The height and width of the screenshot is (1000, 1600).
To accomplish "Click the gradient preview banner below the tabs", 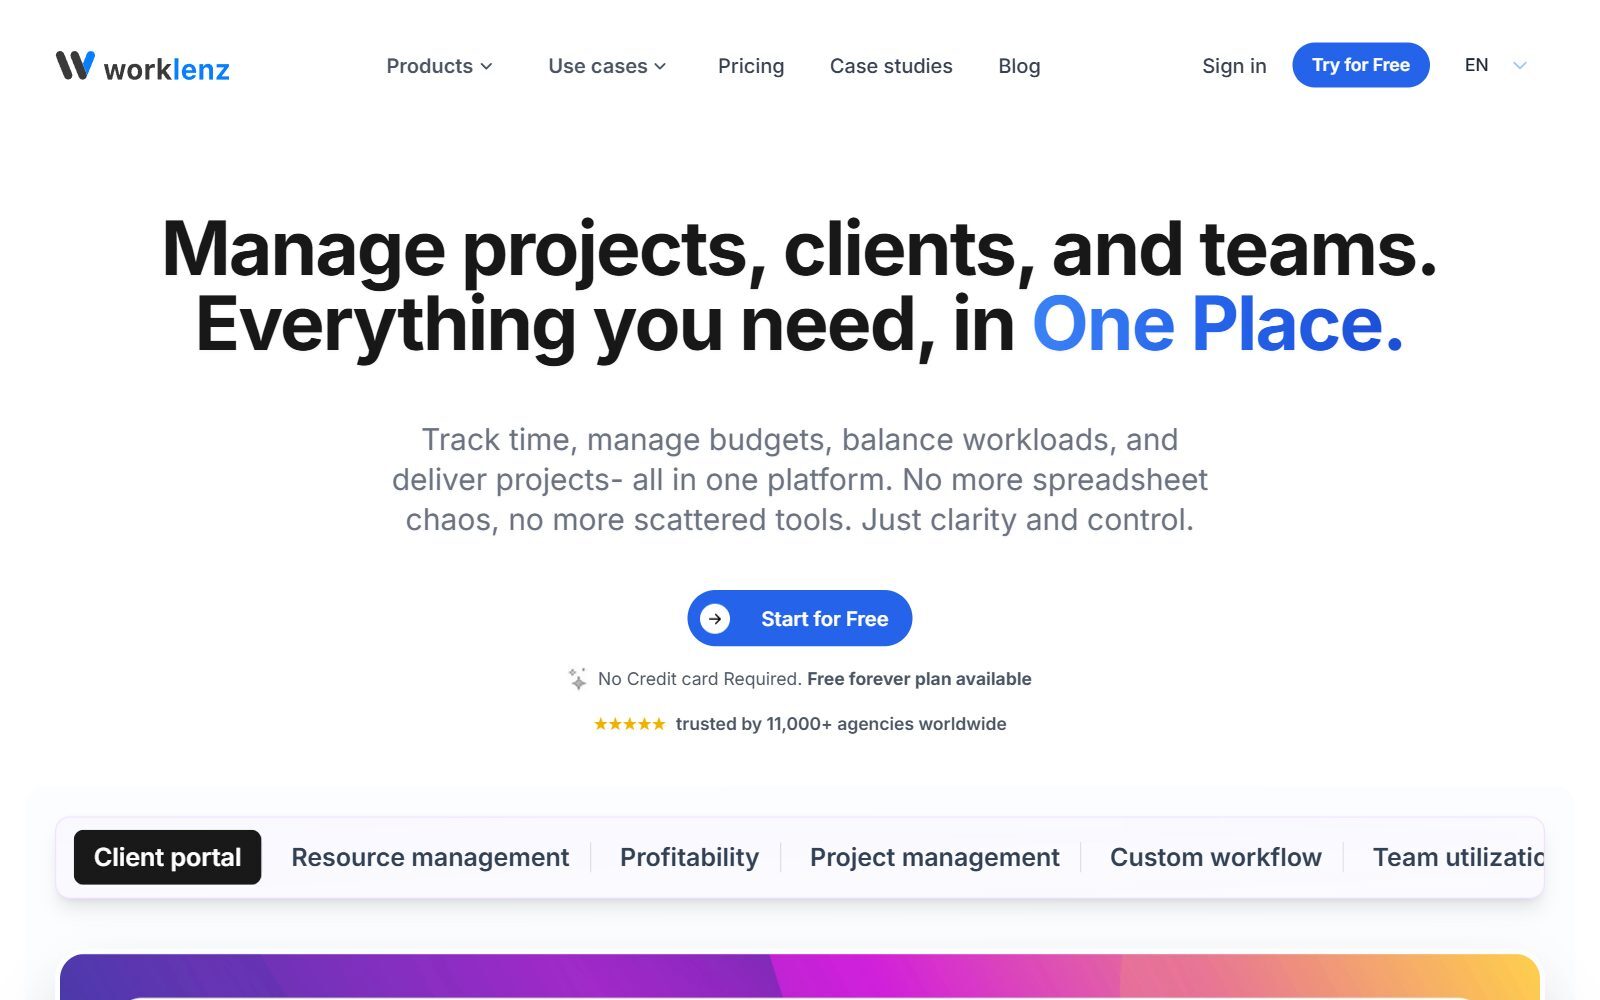I will (x=800, y=977).
